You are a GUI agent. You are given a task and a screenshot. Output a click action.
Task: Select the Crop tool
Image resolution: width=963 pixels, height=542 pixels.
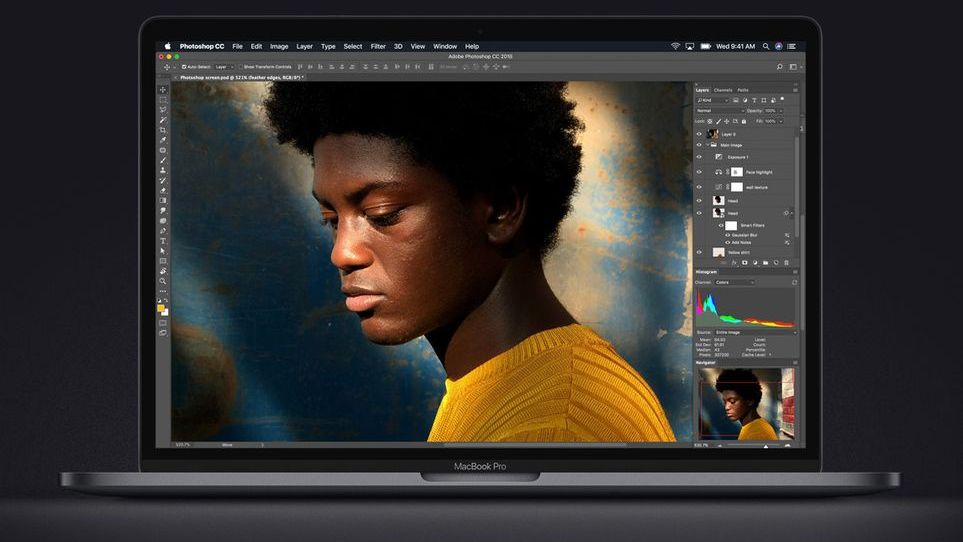(163, 130)
